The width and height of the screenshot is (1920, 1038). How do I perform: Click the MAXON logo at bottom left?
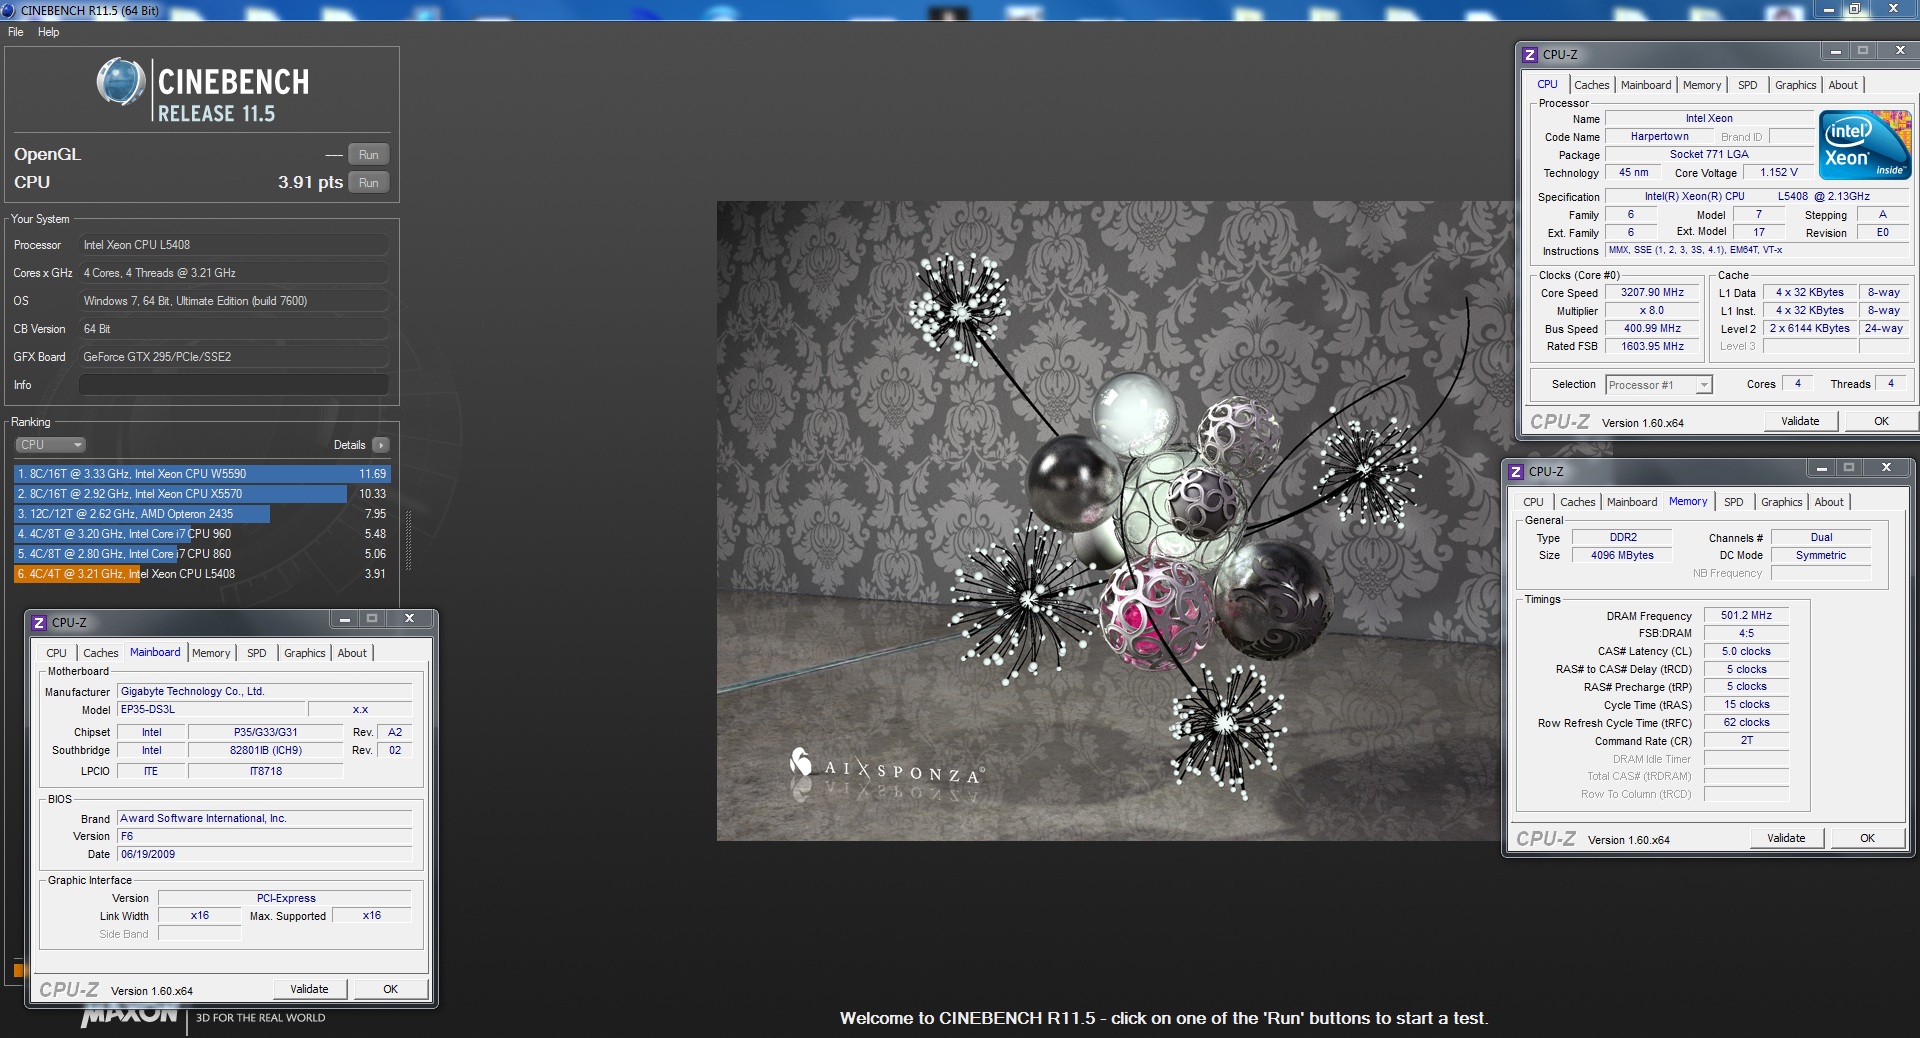click(x=130, y=1017)
